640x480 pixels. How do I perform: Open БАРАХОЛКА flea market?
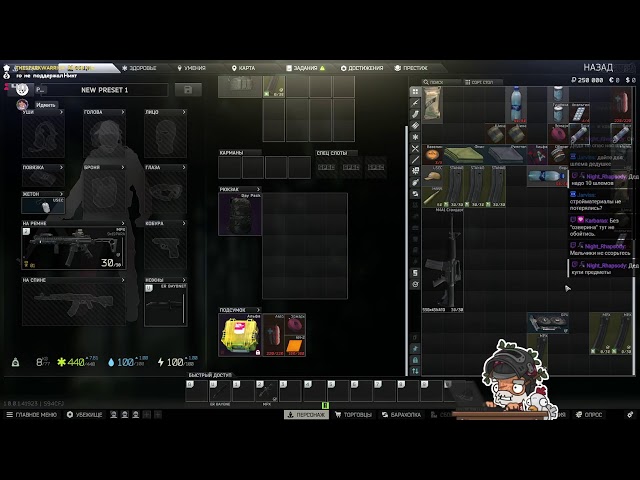401,415
